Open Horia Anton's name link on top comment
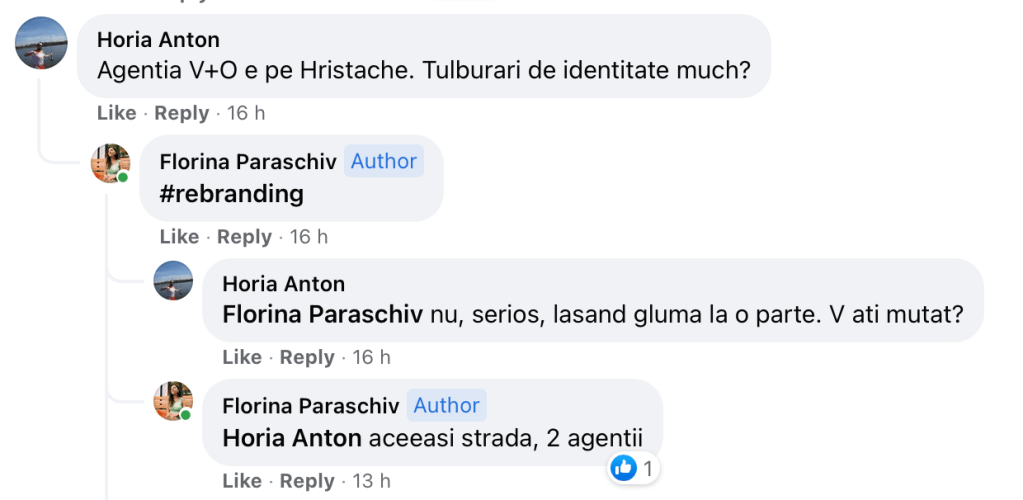Image resolution: width=1023 pixels, height=500 pixels. click(158, 40)
